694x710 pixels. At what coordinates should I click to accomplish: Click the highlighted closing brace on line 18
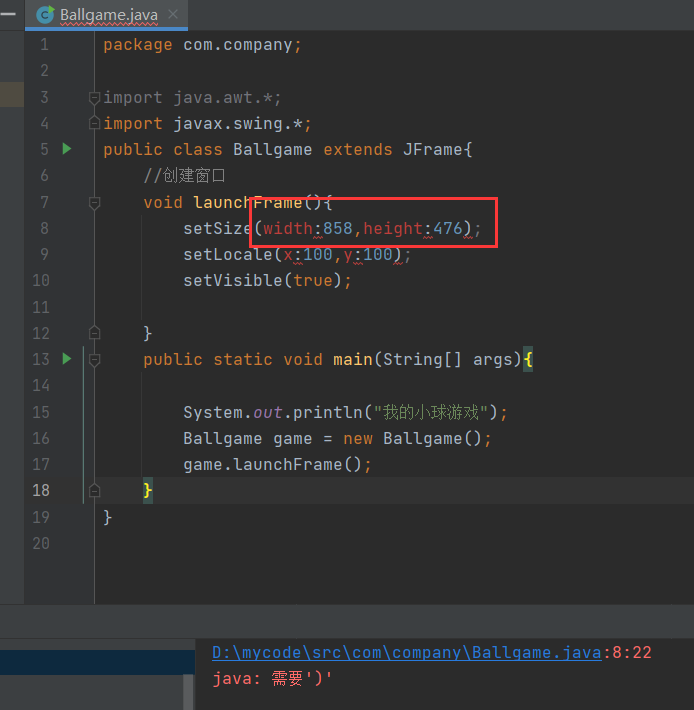coord(148,490)
